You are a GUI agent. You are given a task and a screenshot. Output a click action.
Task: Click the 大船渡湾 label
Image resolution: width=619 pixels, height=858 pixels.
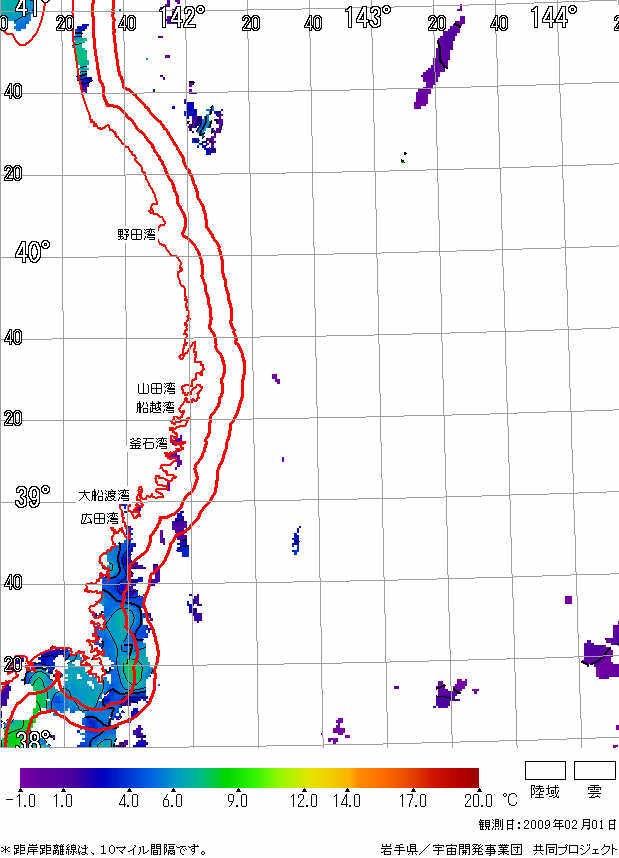point(103,495)
